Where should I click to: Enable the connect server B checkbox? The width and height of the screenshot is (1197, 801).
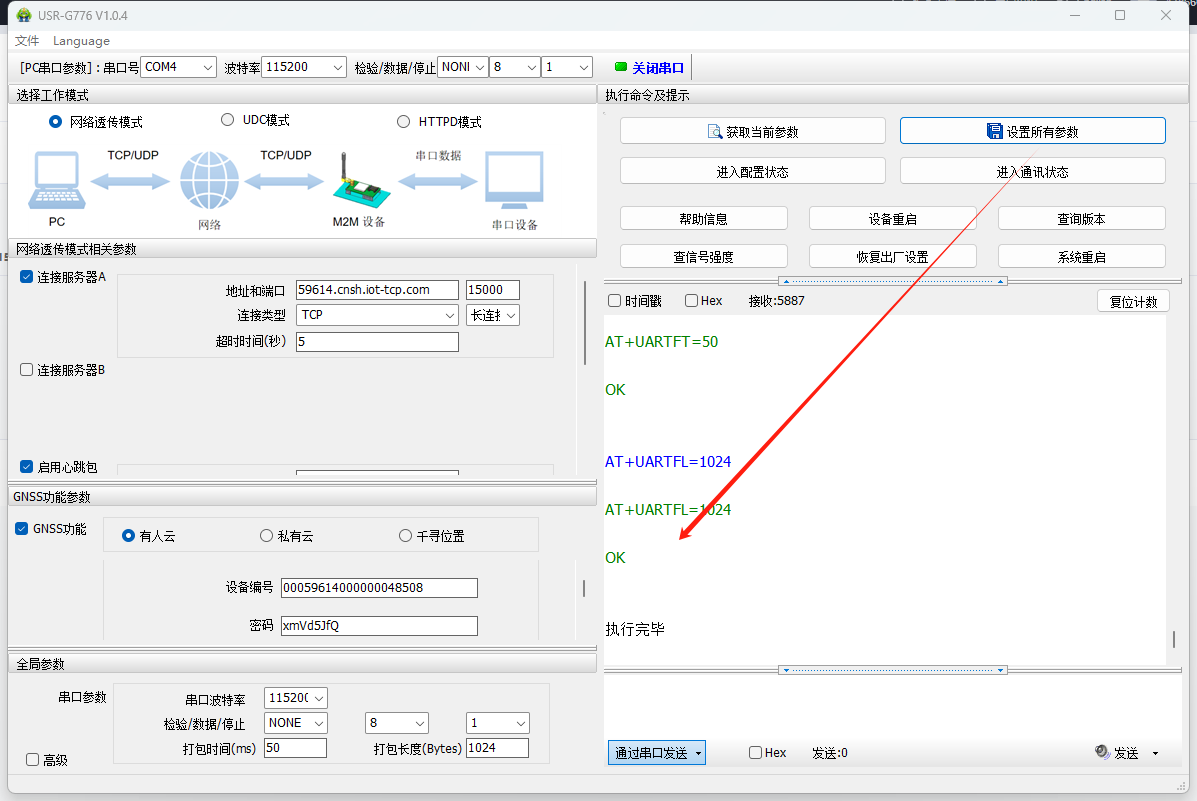27,370
